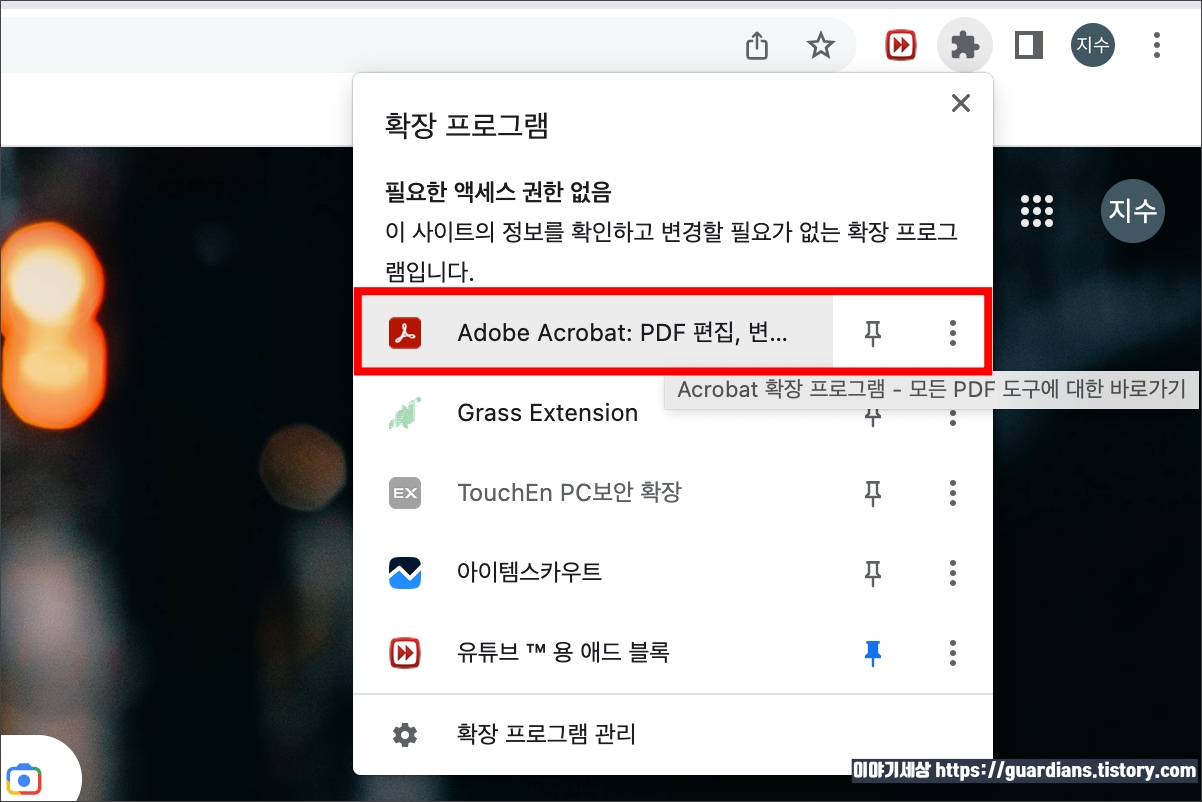Open the 지수 profile button in toolbar
The height and width of the screenshot is (802, 1202).
[x=1092, y=45]
